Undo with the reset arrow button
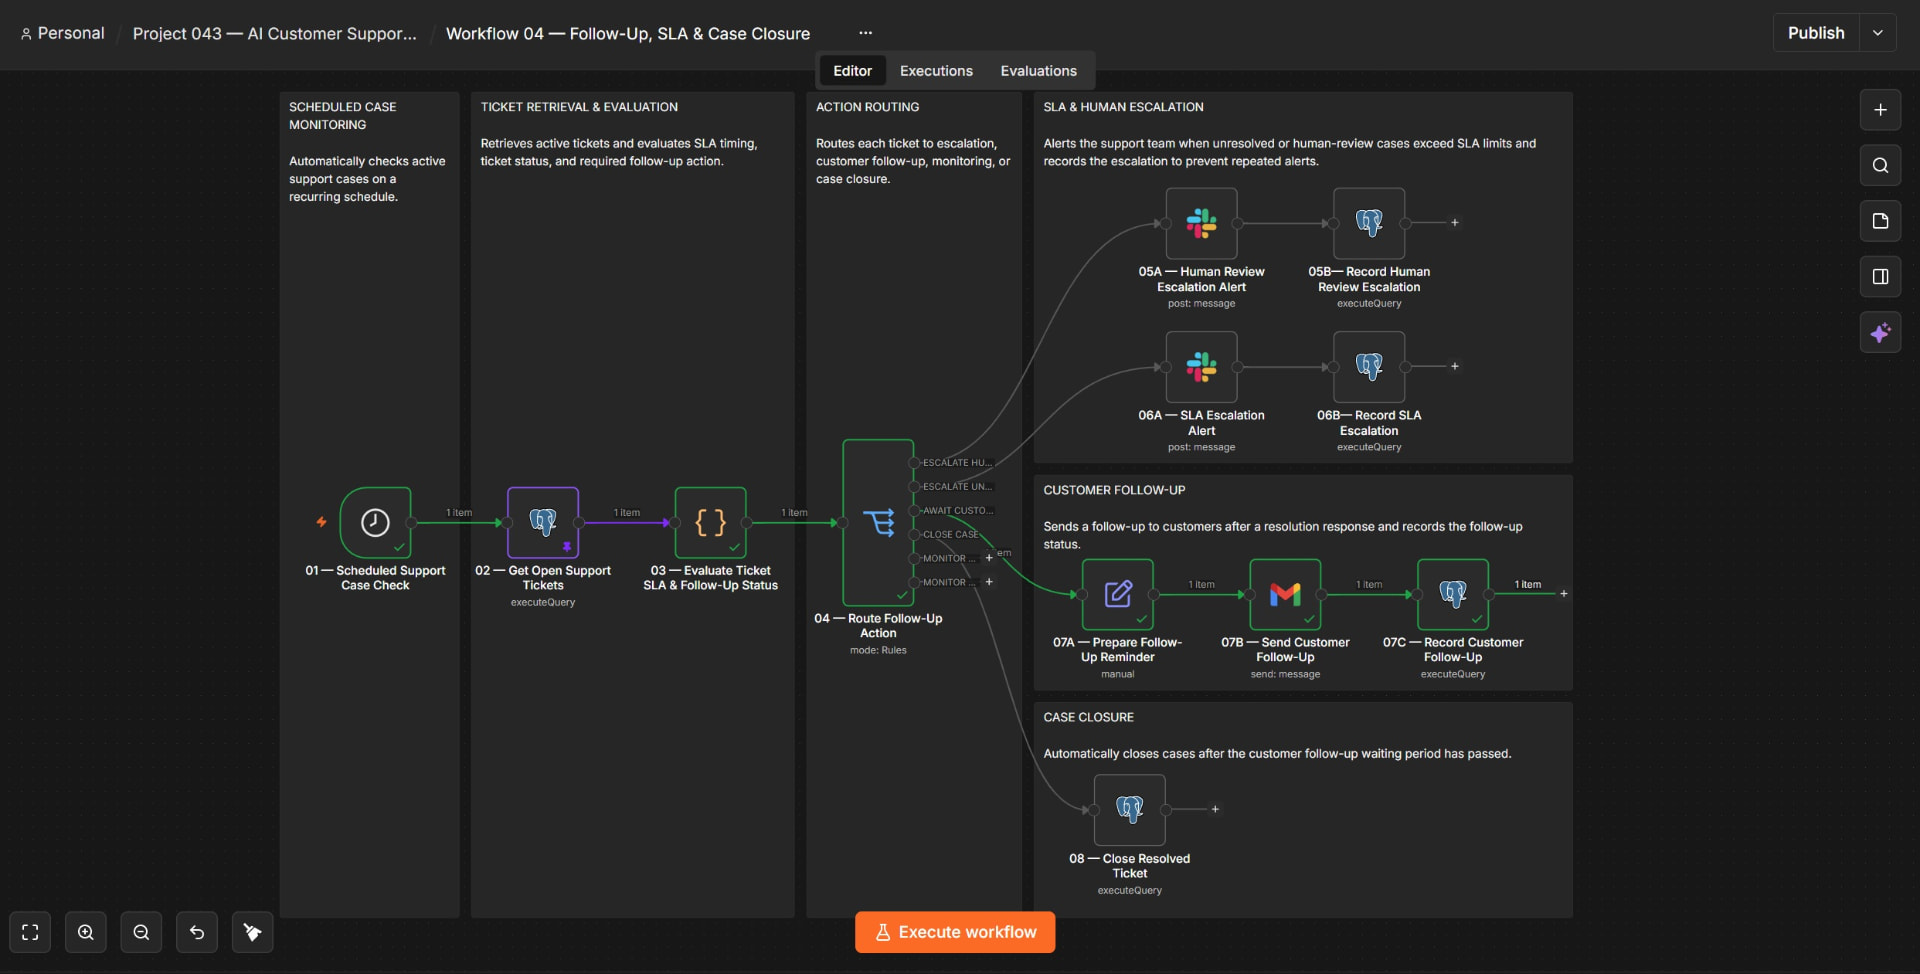The image size is (1920, 974). pos(197,932)
